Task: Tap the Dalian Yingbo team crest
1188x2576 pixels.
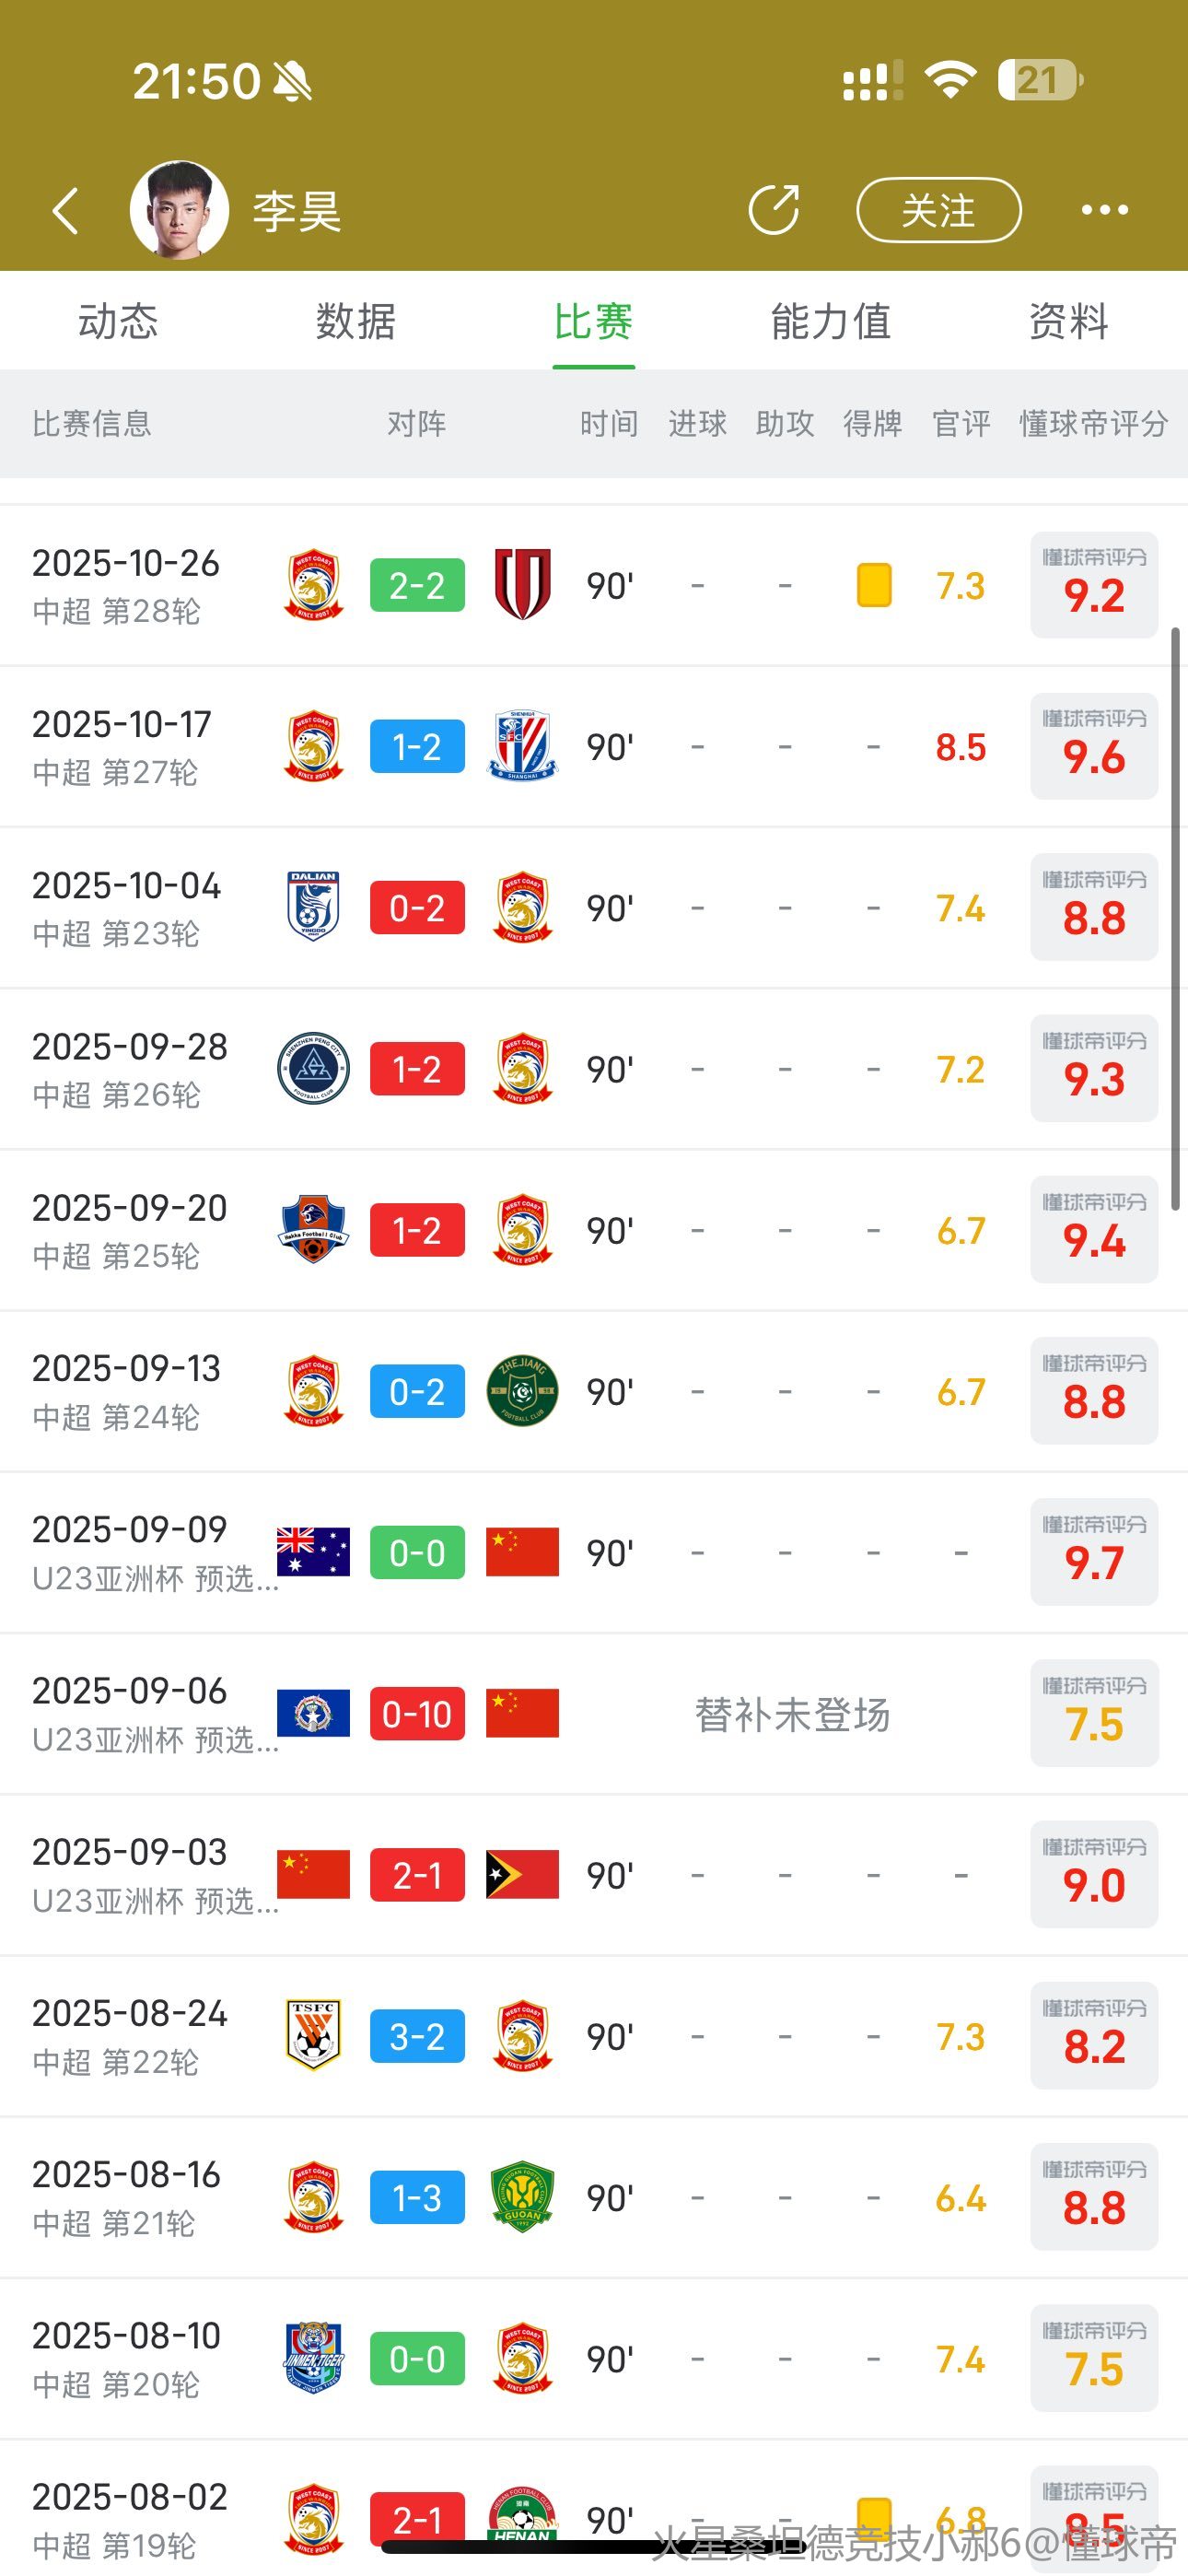Action: (313, 907)
